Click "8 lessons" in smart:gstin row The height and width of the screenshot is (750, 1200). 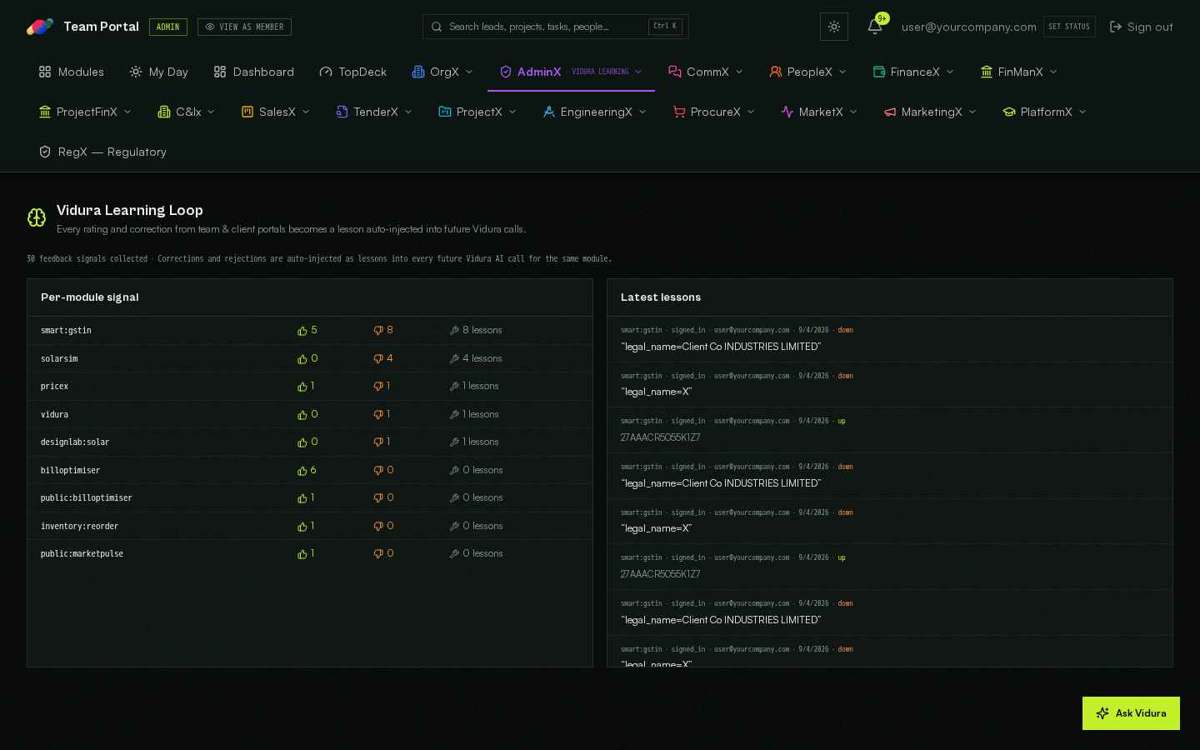[x=482, y=330]
